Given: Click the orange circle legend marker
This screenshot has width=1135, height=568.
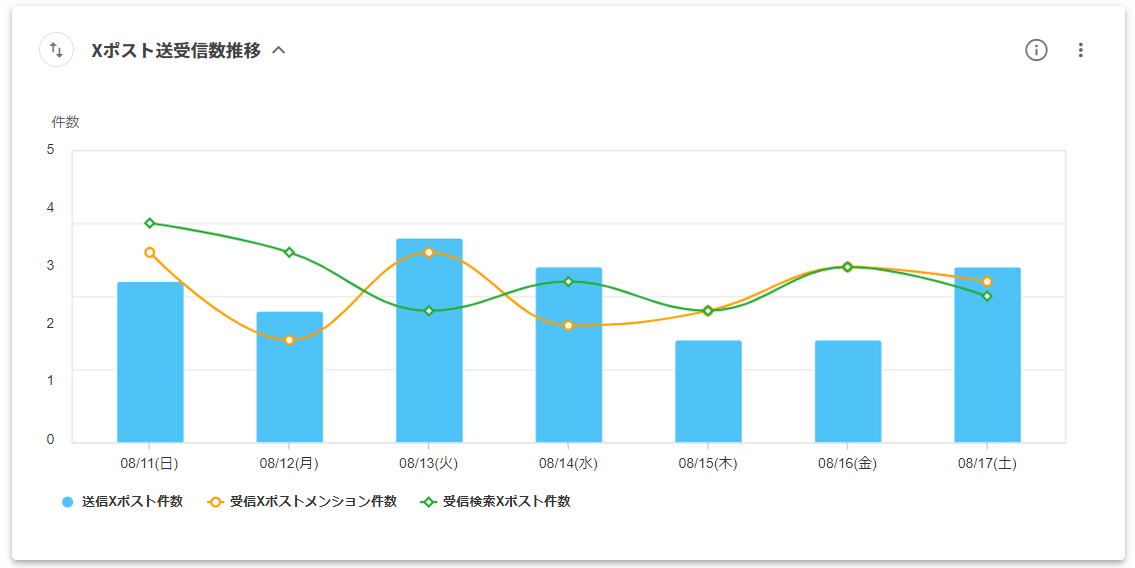Looking at the screenshot, I should click(215, 502).
